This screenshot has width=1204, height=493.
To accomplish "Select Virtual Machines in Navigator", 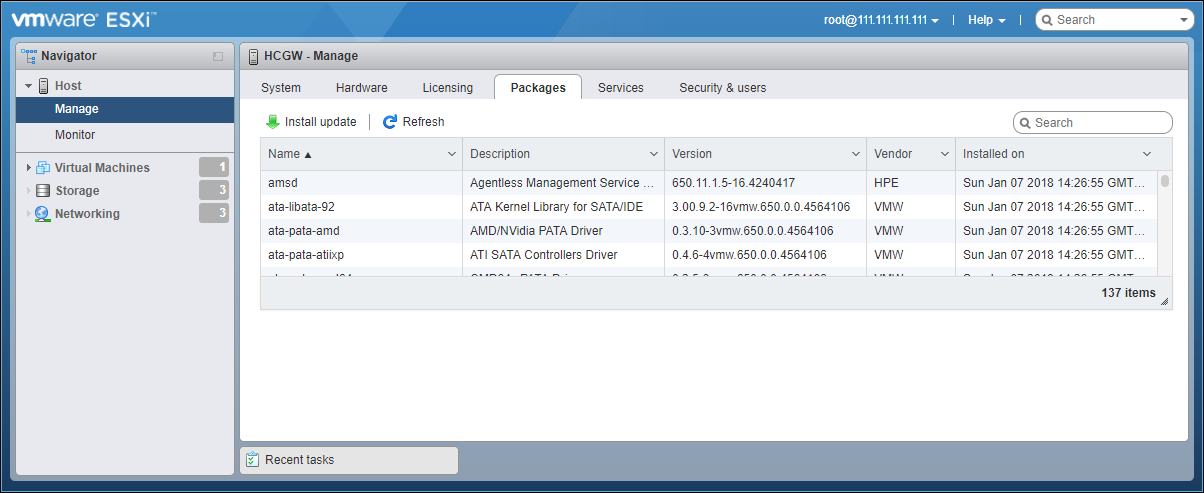I will [x=102, y=168].
